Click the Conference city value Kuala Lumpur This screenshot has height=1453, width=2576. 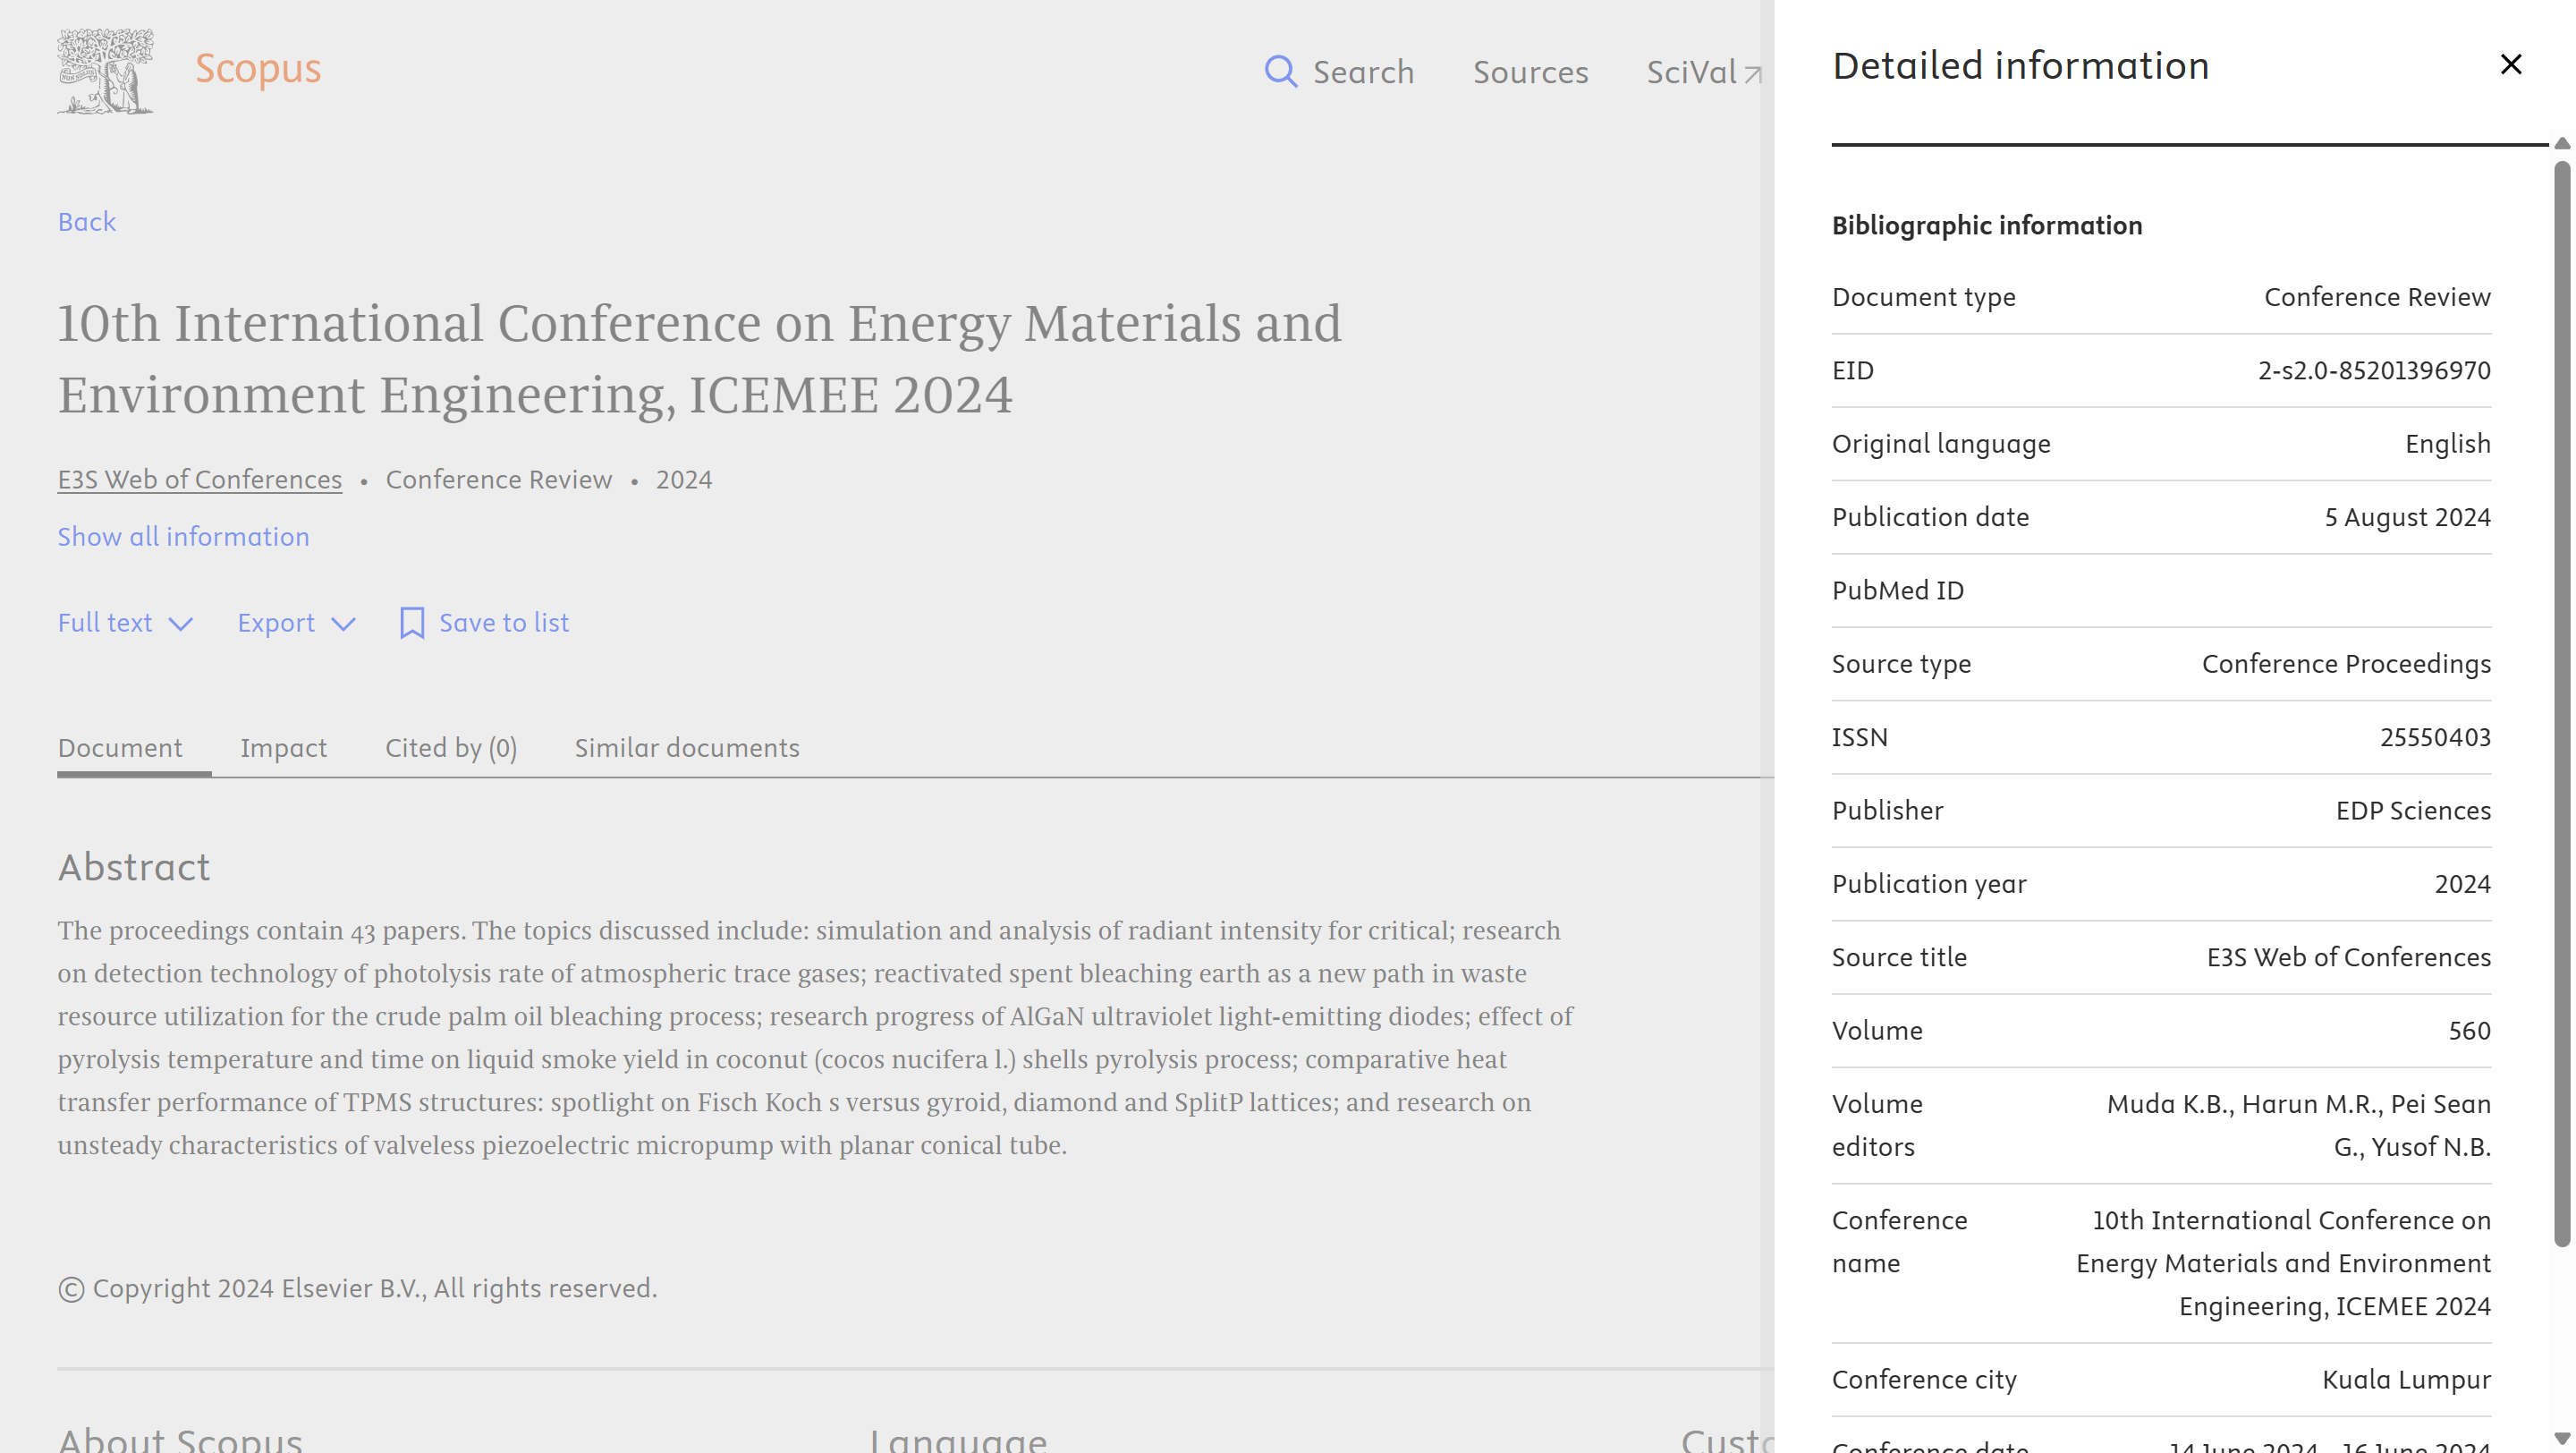point(2406,1380)
